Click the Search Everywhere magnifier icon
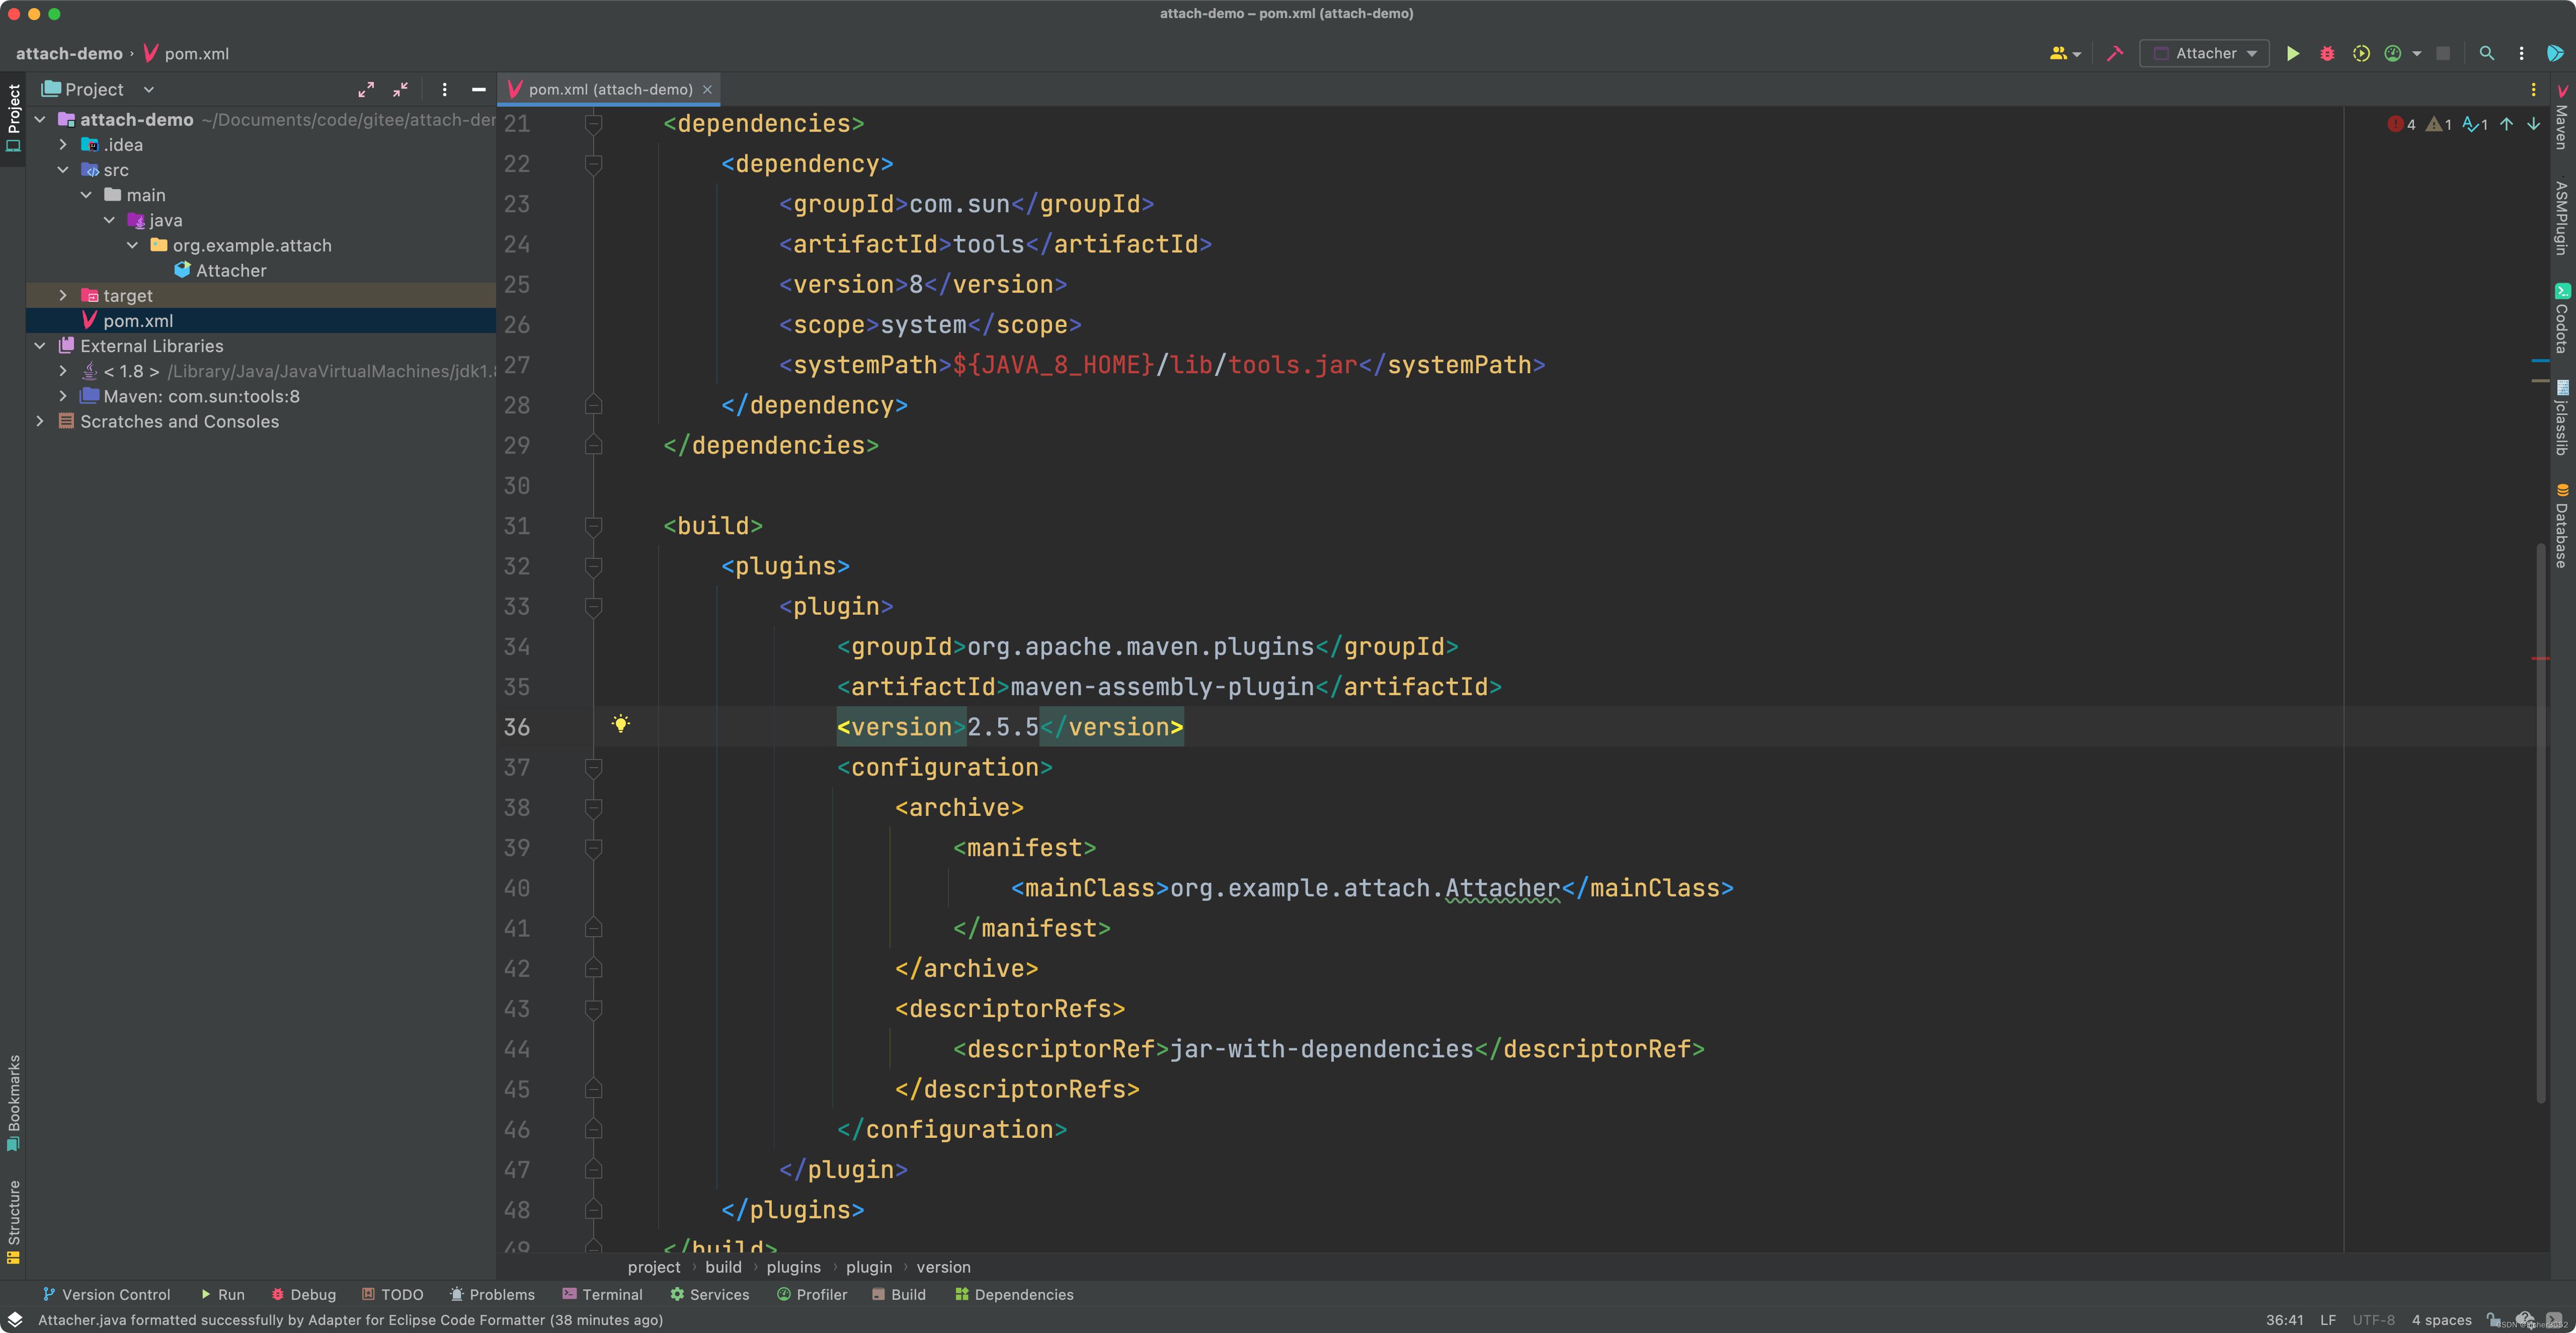Image resolution: width=2576 pixels, height=1333 pixels. pos(2487,54)
